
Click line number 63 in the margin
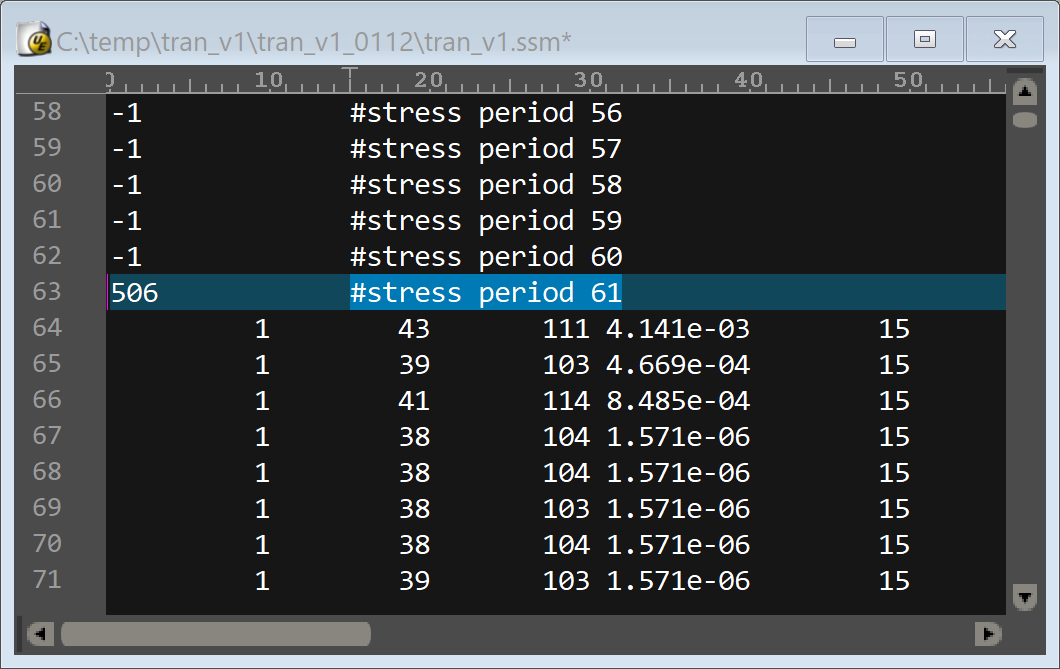47,292
